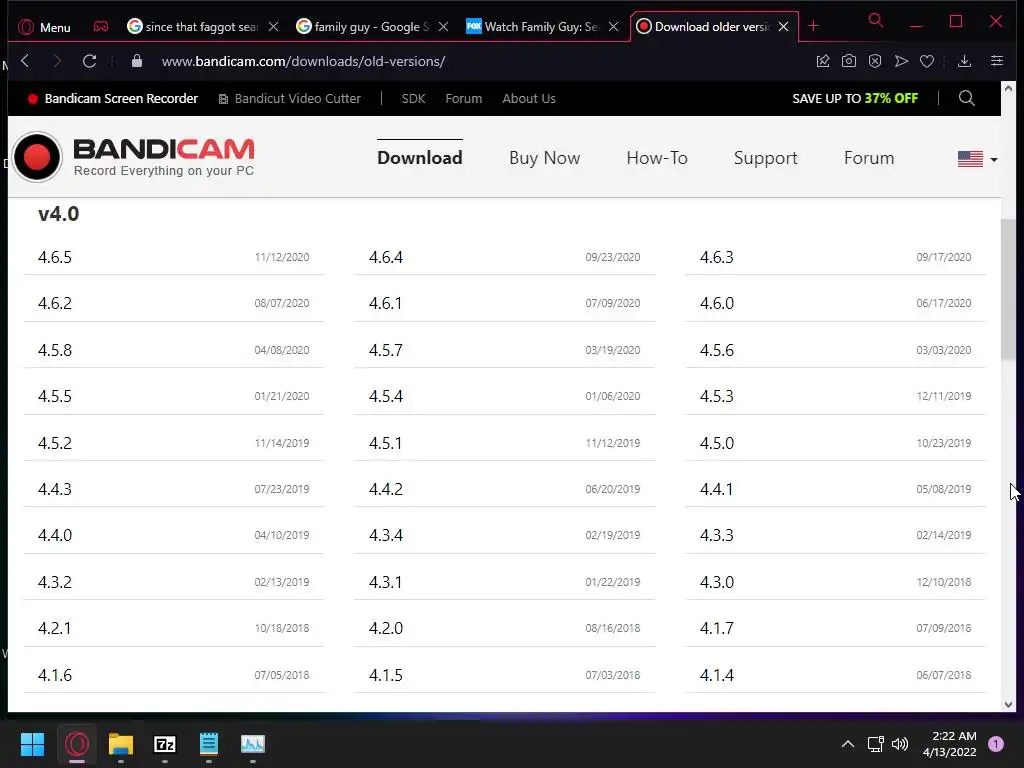Open 7-Zip from the taskbar
The image size is (1024, 768).
pyautogui.click(x=165, y=744)
